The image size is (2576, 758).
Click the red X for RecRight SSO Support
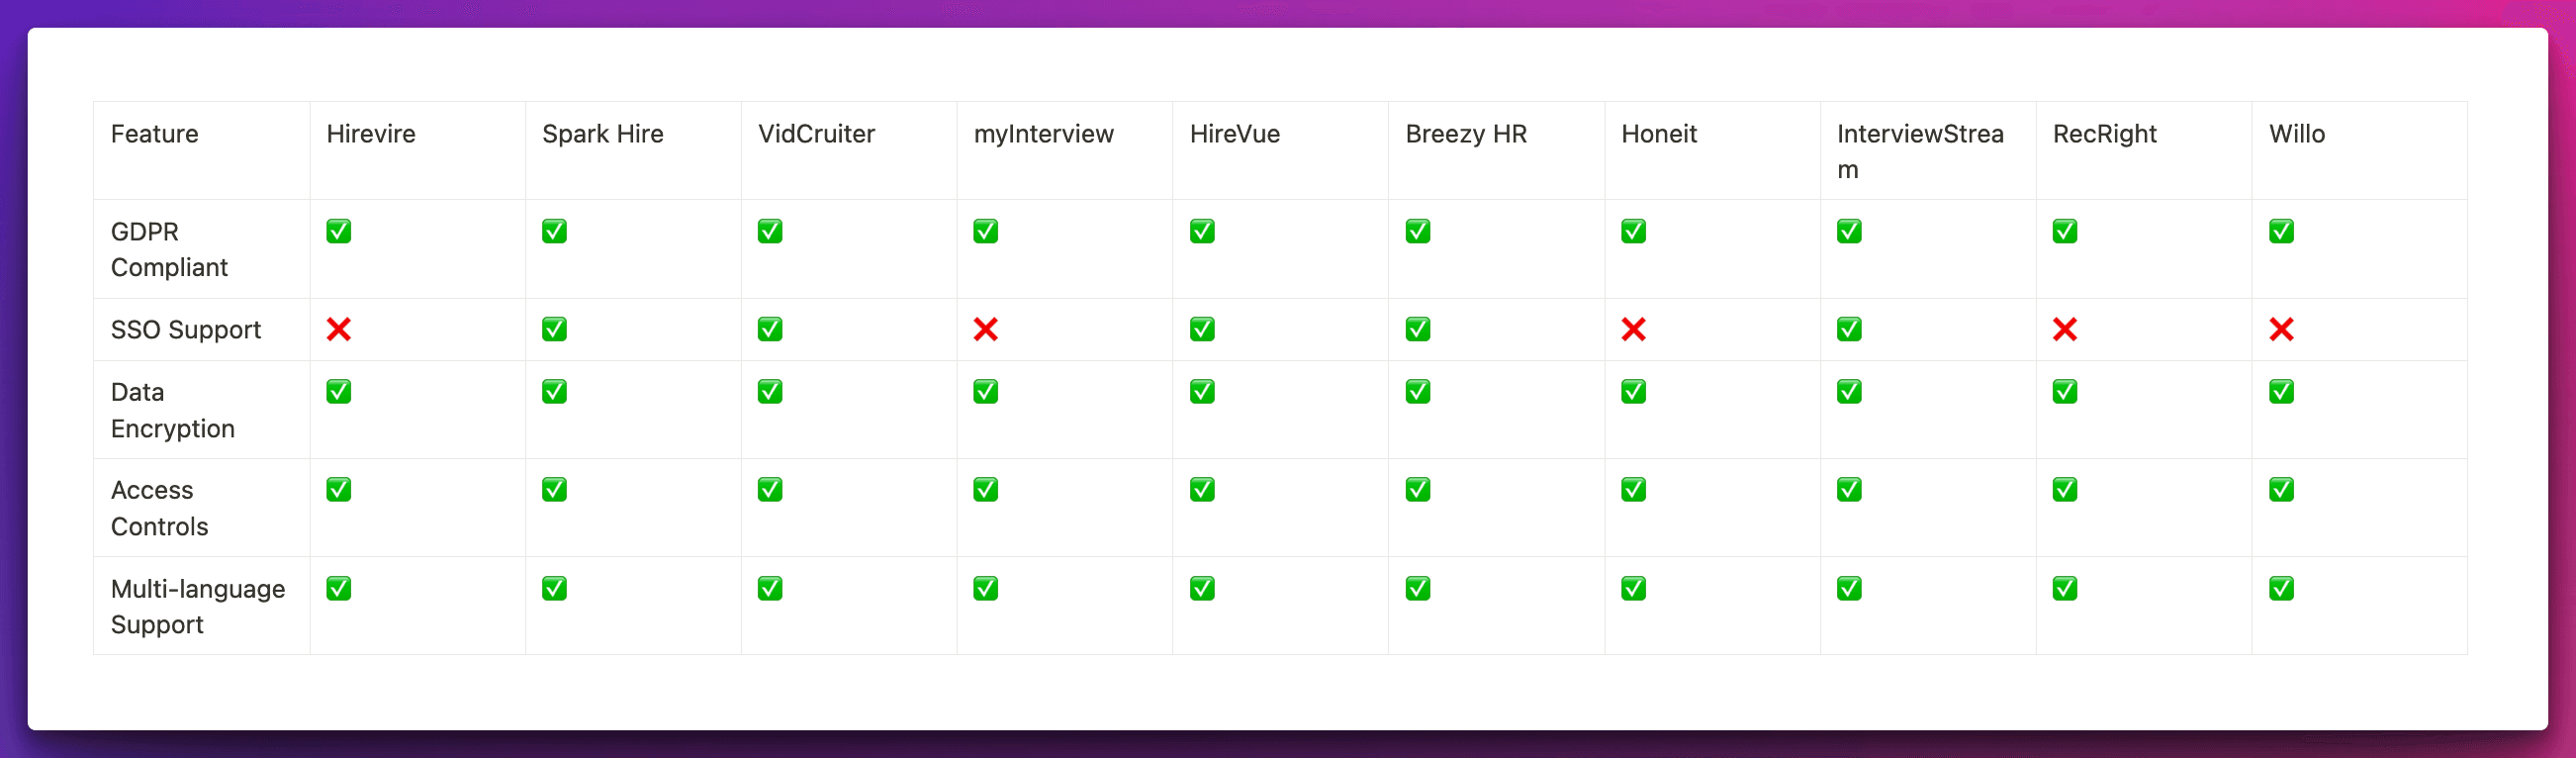coord(2064,329)
